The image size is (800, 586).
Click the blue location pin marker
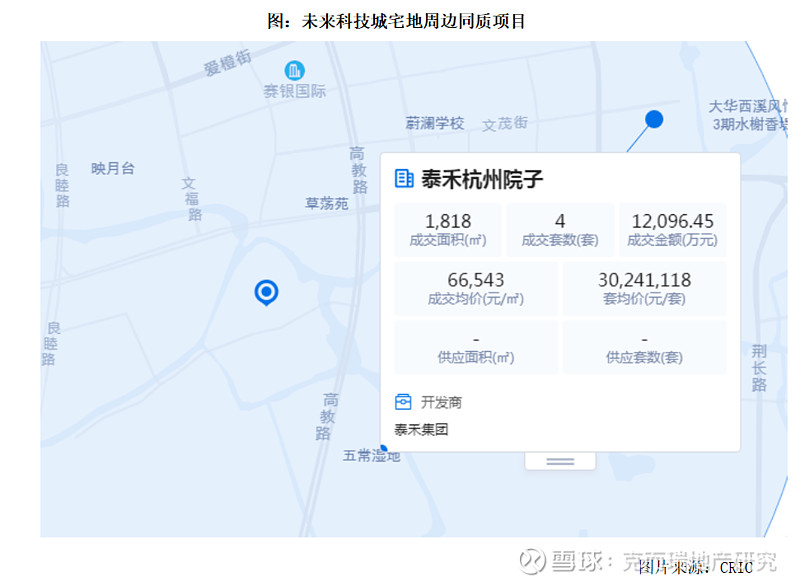click(x=266, y=293)
